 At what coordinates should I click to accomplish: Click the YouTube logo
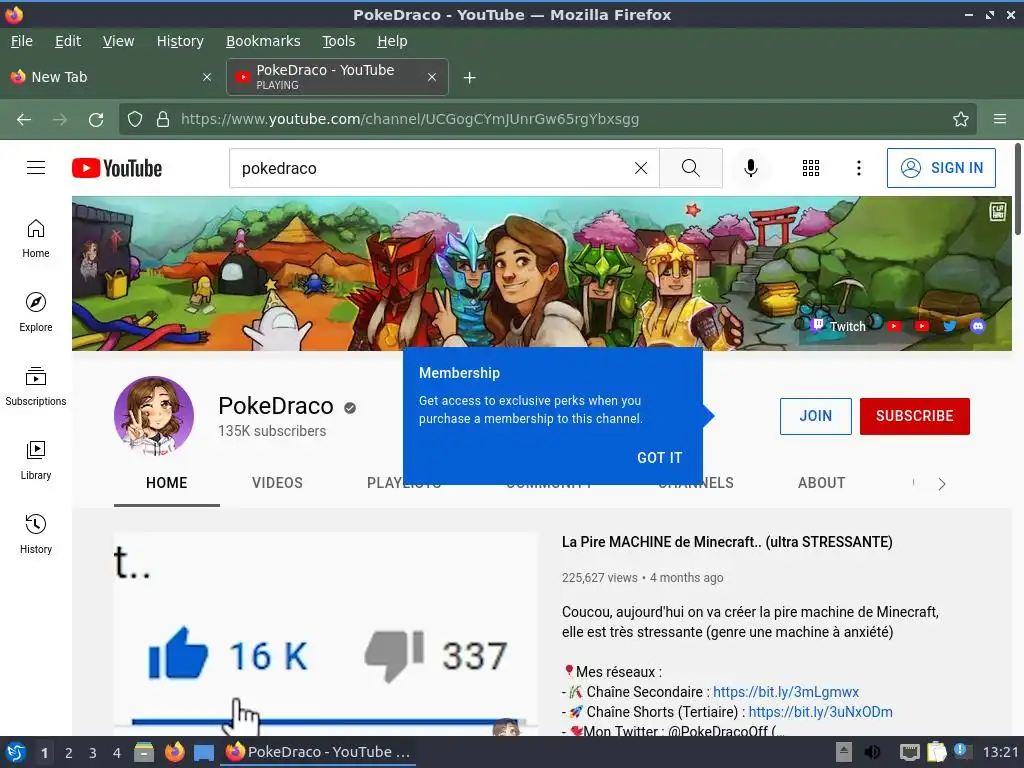117,168
